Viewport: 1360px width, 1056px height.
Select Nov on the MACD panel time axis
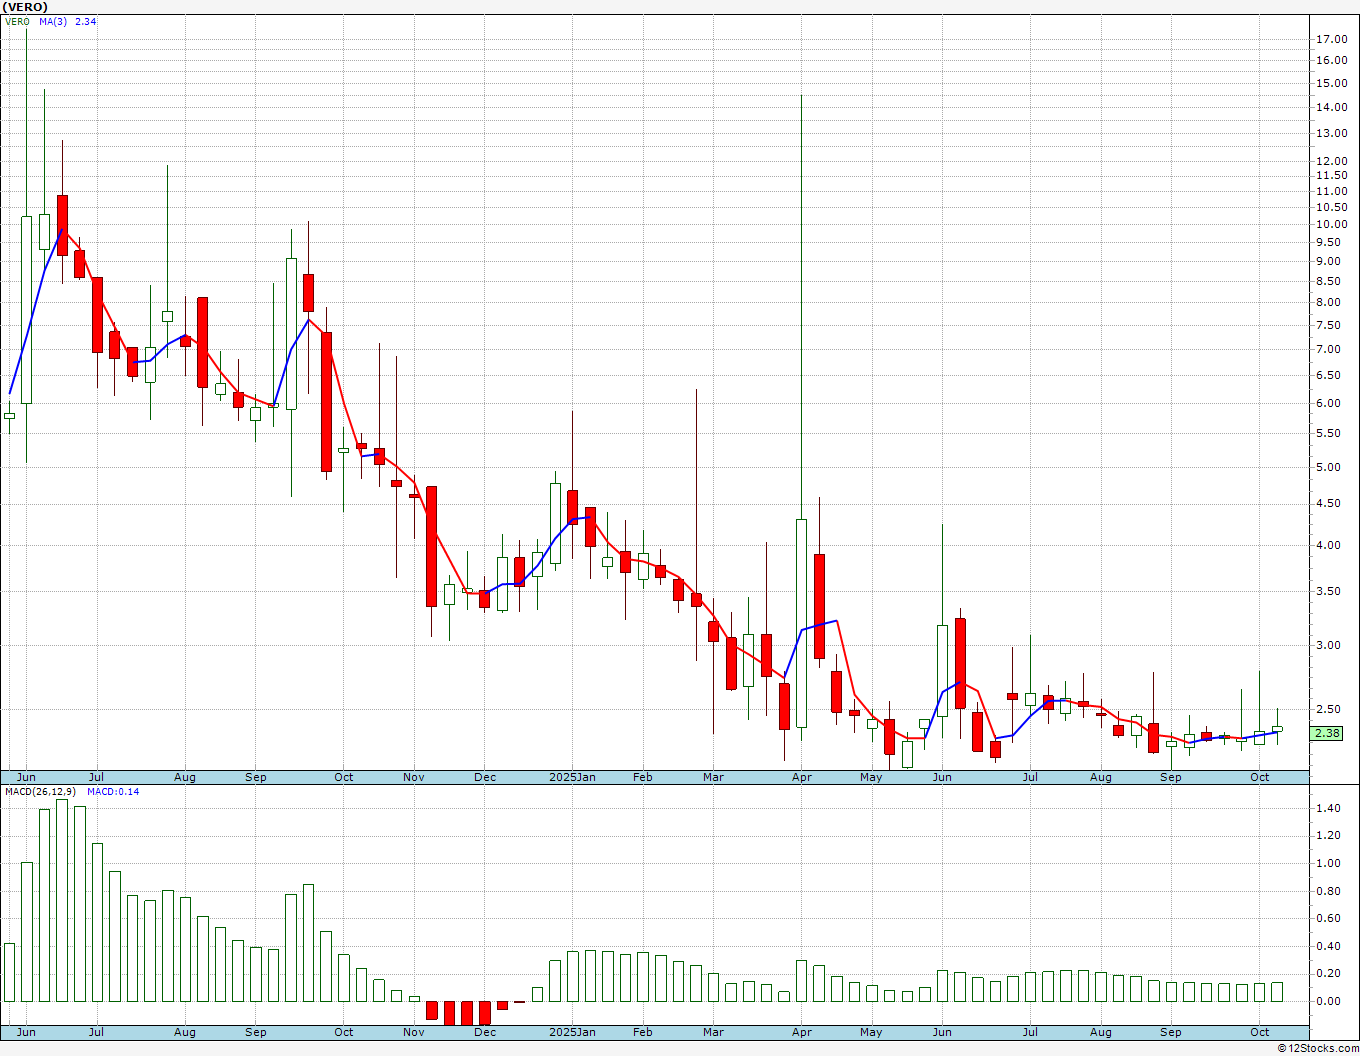click(414, 1032)
